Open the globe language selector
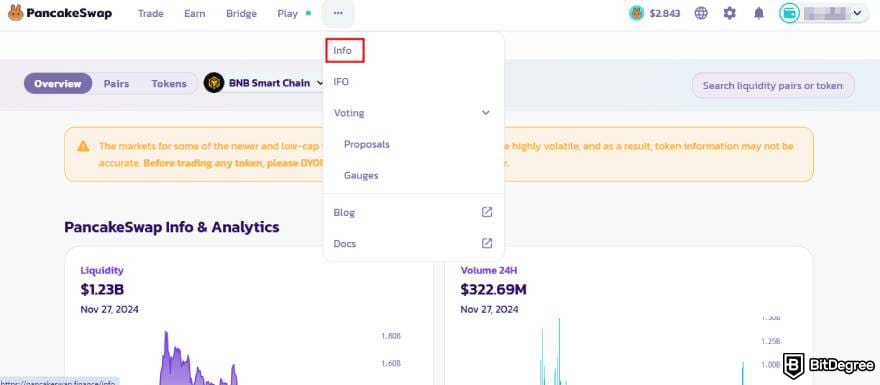This screenshot has width=880, height=385. (701, 13)
